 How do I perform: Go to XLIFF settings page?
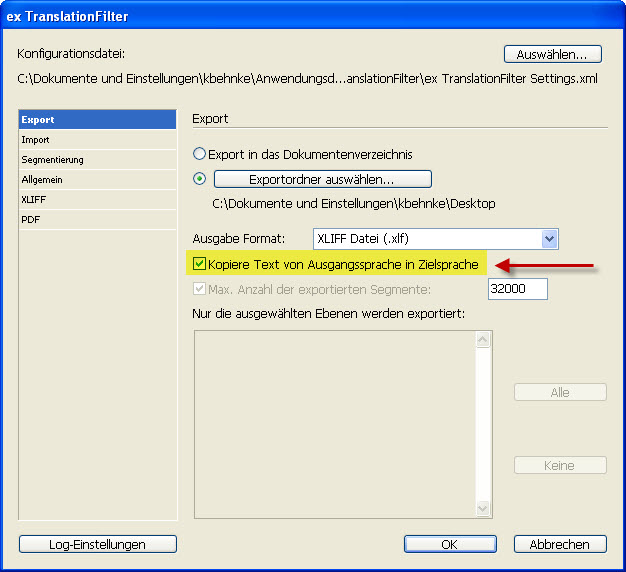tap(97, 199)
